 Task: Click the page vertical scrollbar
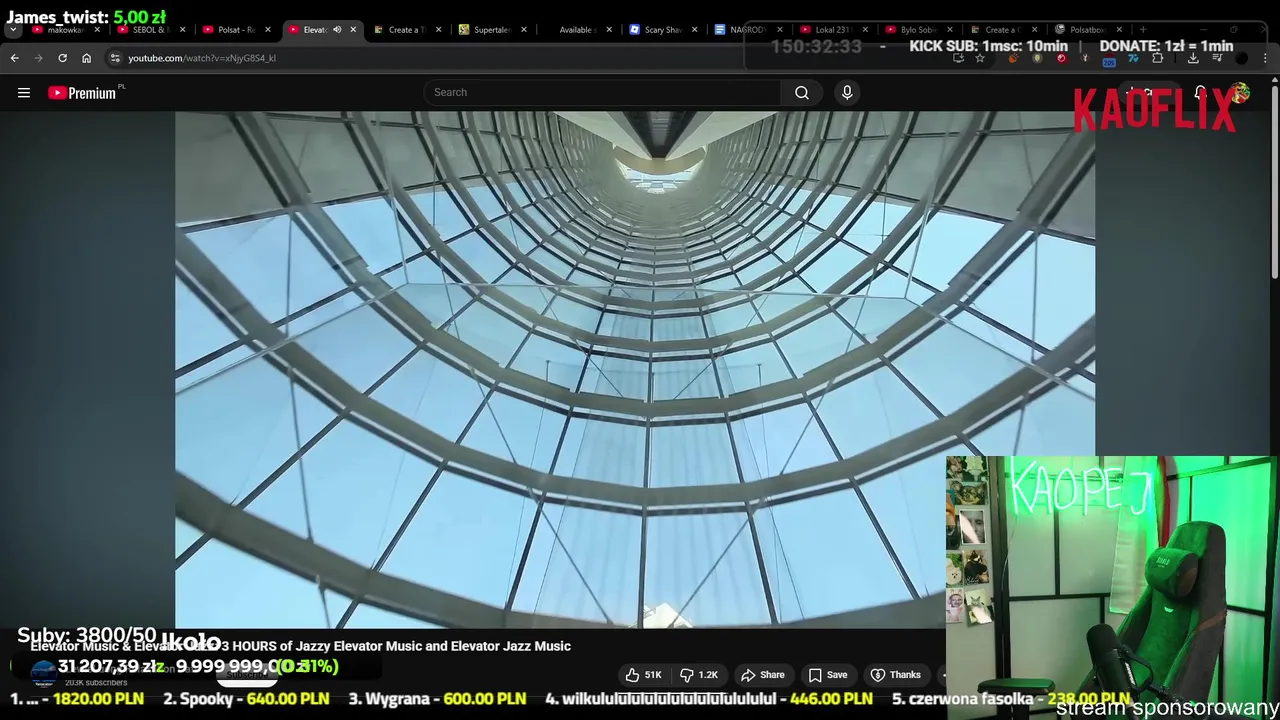pos(1274,180)
